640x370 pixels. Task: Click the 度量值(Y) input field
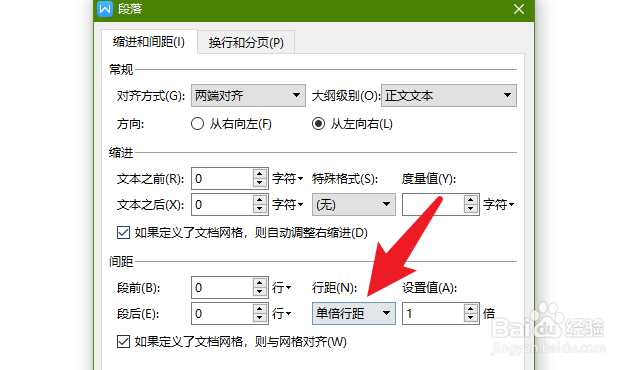(433, 204)
